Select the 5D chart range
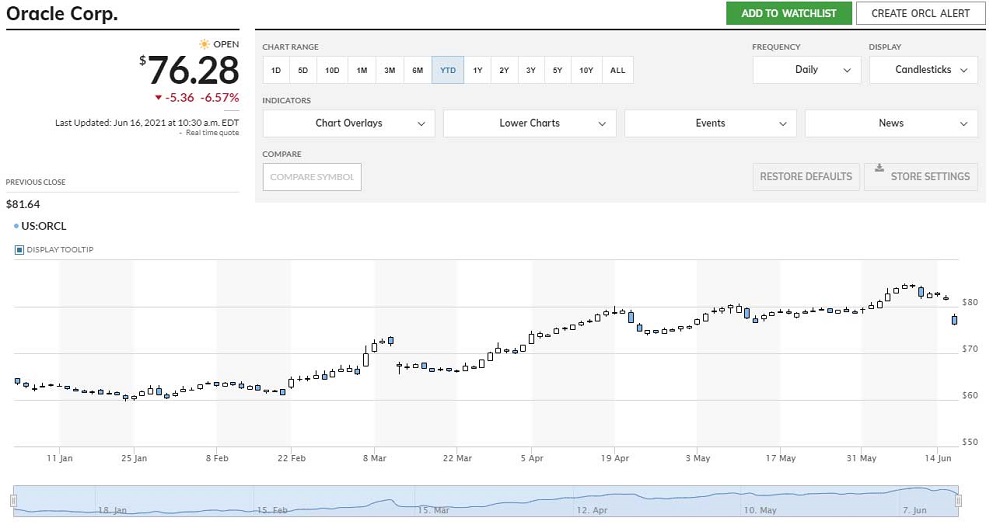Screen dimensions: 1000x528 point(303,70)
